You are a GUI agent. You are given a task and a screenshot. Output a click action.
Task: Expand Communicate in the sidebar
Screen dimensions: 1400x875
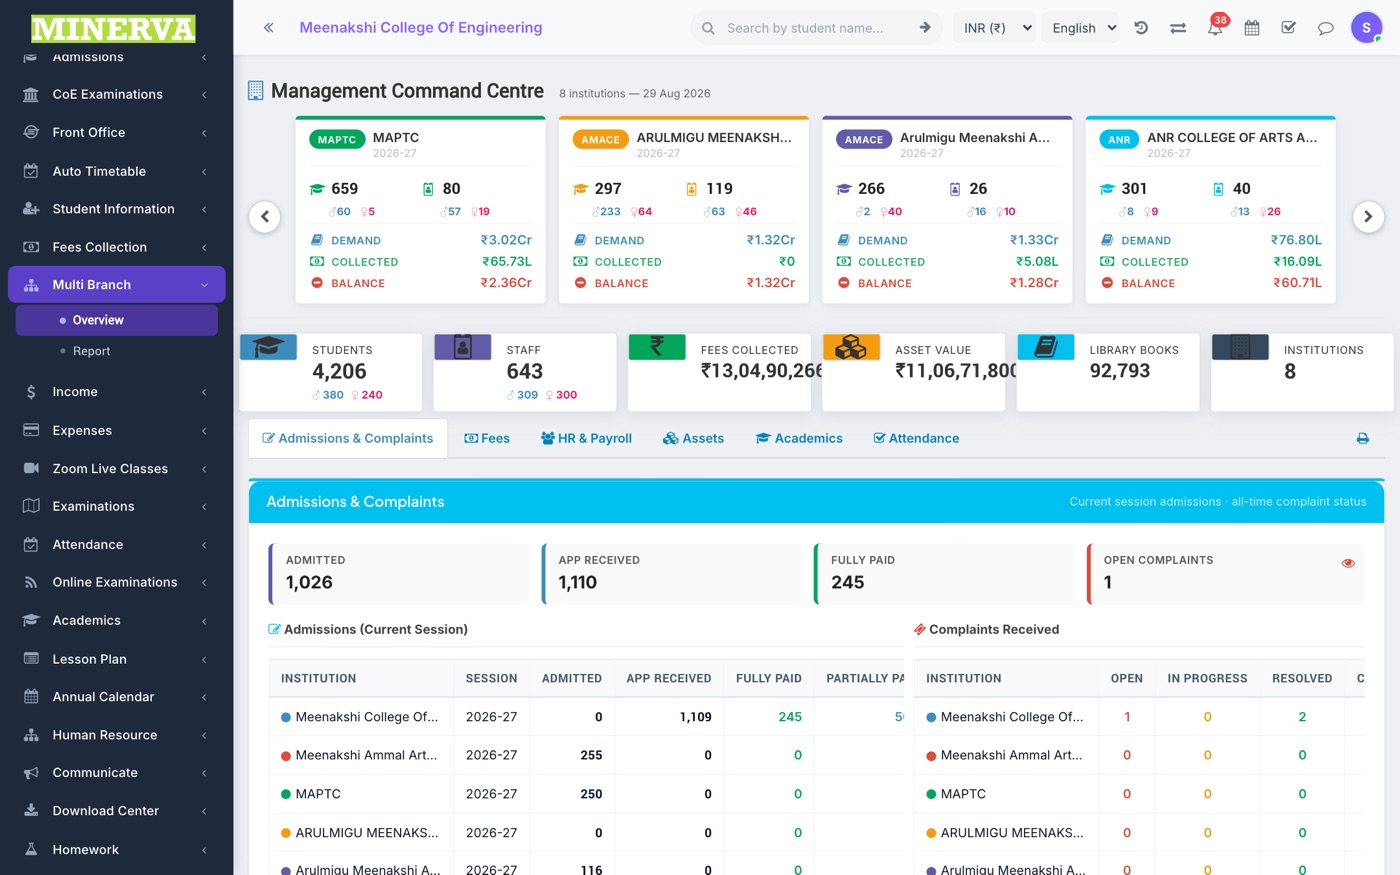(x=116, y=773)
